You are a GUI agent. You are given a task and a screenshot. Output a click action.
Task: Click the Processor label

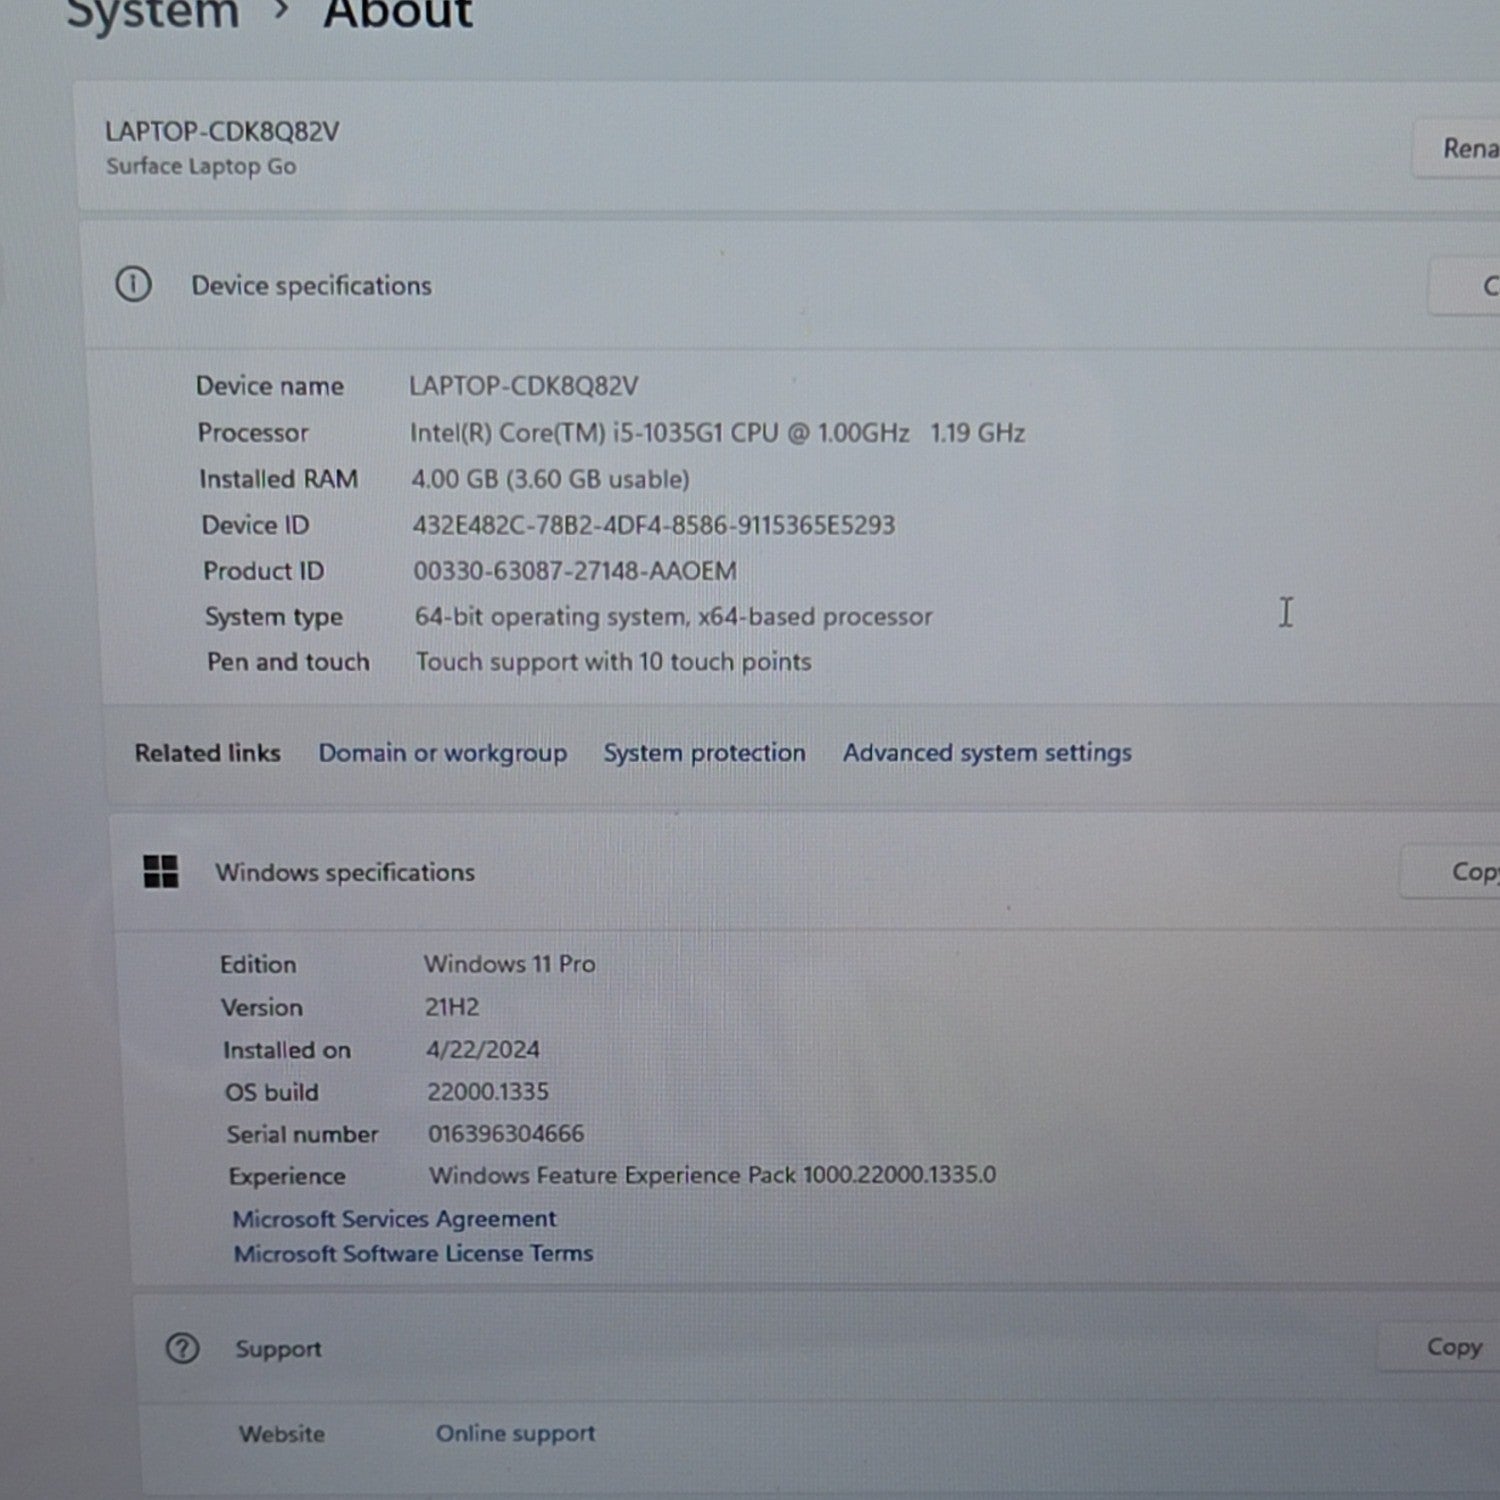(x=253, y=433)
